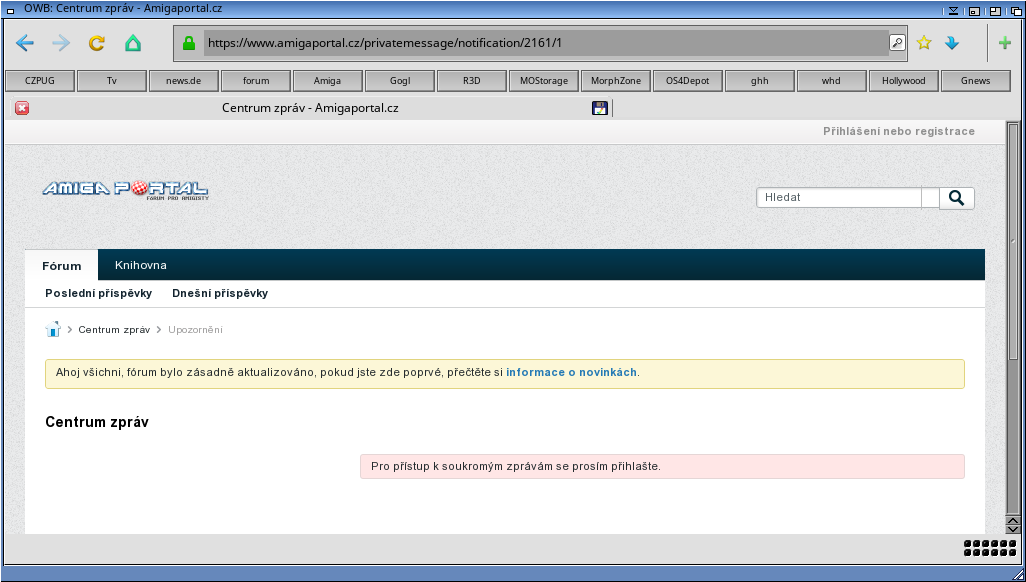Image resolution: width=1026 pixels, height=582 pixels.
Task: Click into the Hledat search field
Action: click(x=839, y=198)
